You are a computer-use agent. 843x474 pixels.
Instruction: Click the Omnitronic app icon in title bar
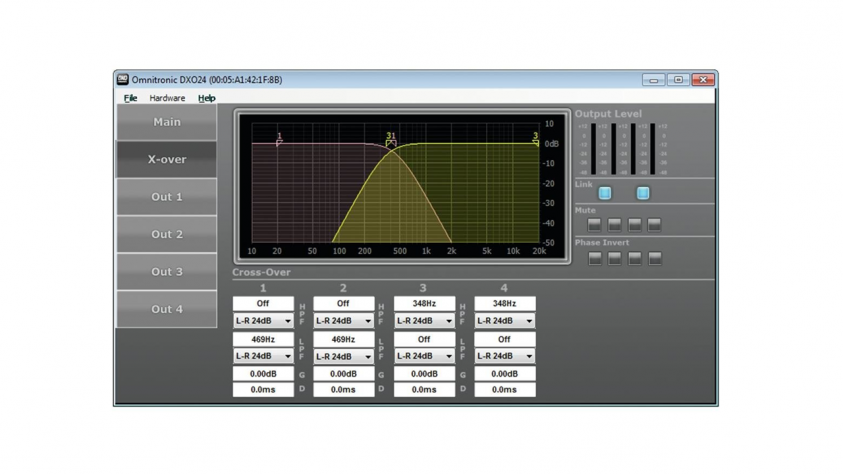click(x=123, y=80)
